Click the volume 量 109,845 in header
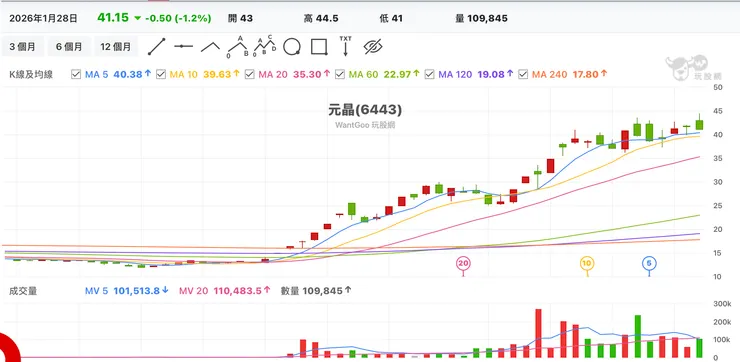Image resolution: width=740 pixels, height=362 pixels. pos(482,18)
